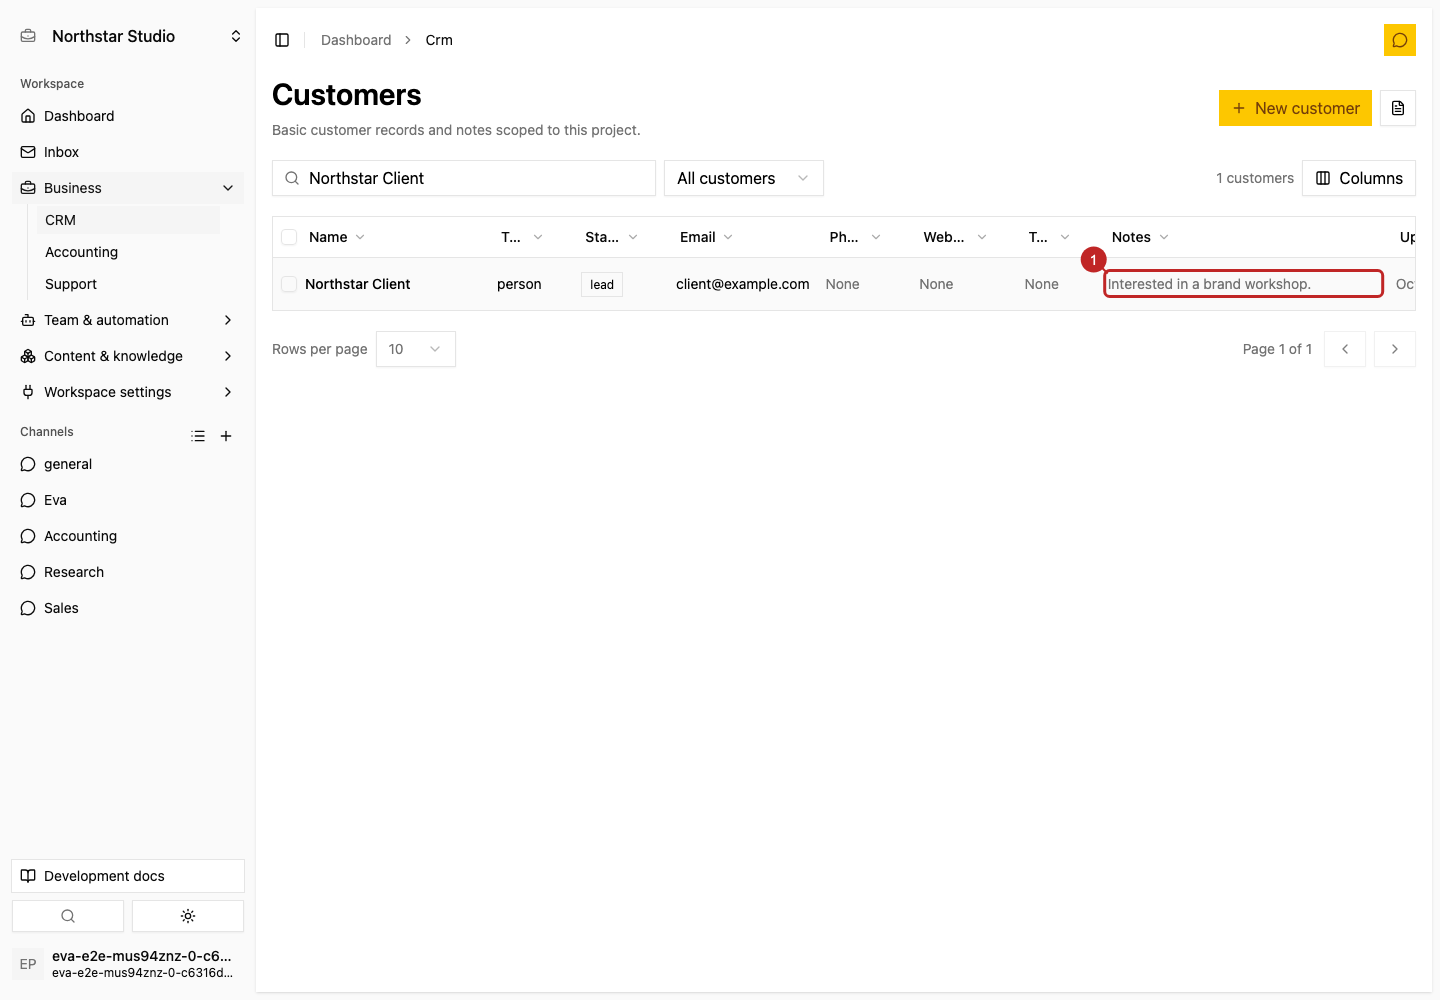Click Dashboard breadcrumb link

[356, 40]
